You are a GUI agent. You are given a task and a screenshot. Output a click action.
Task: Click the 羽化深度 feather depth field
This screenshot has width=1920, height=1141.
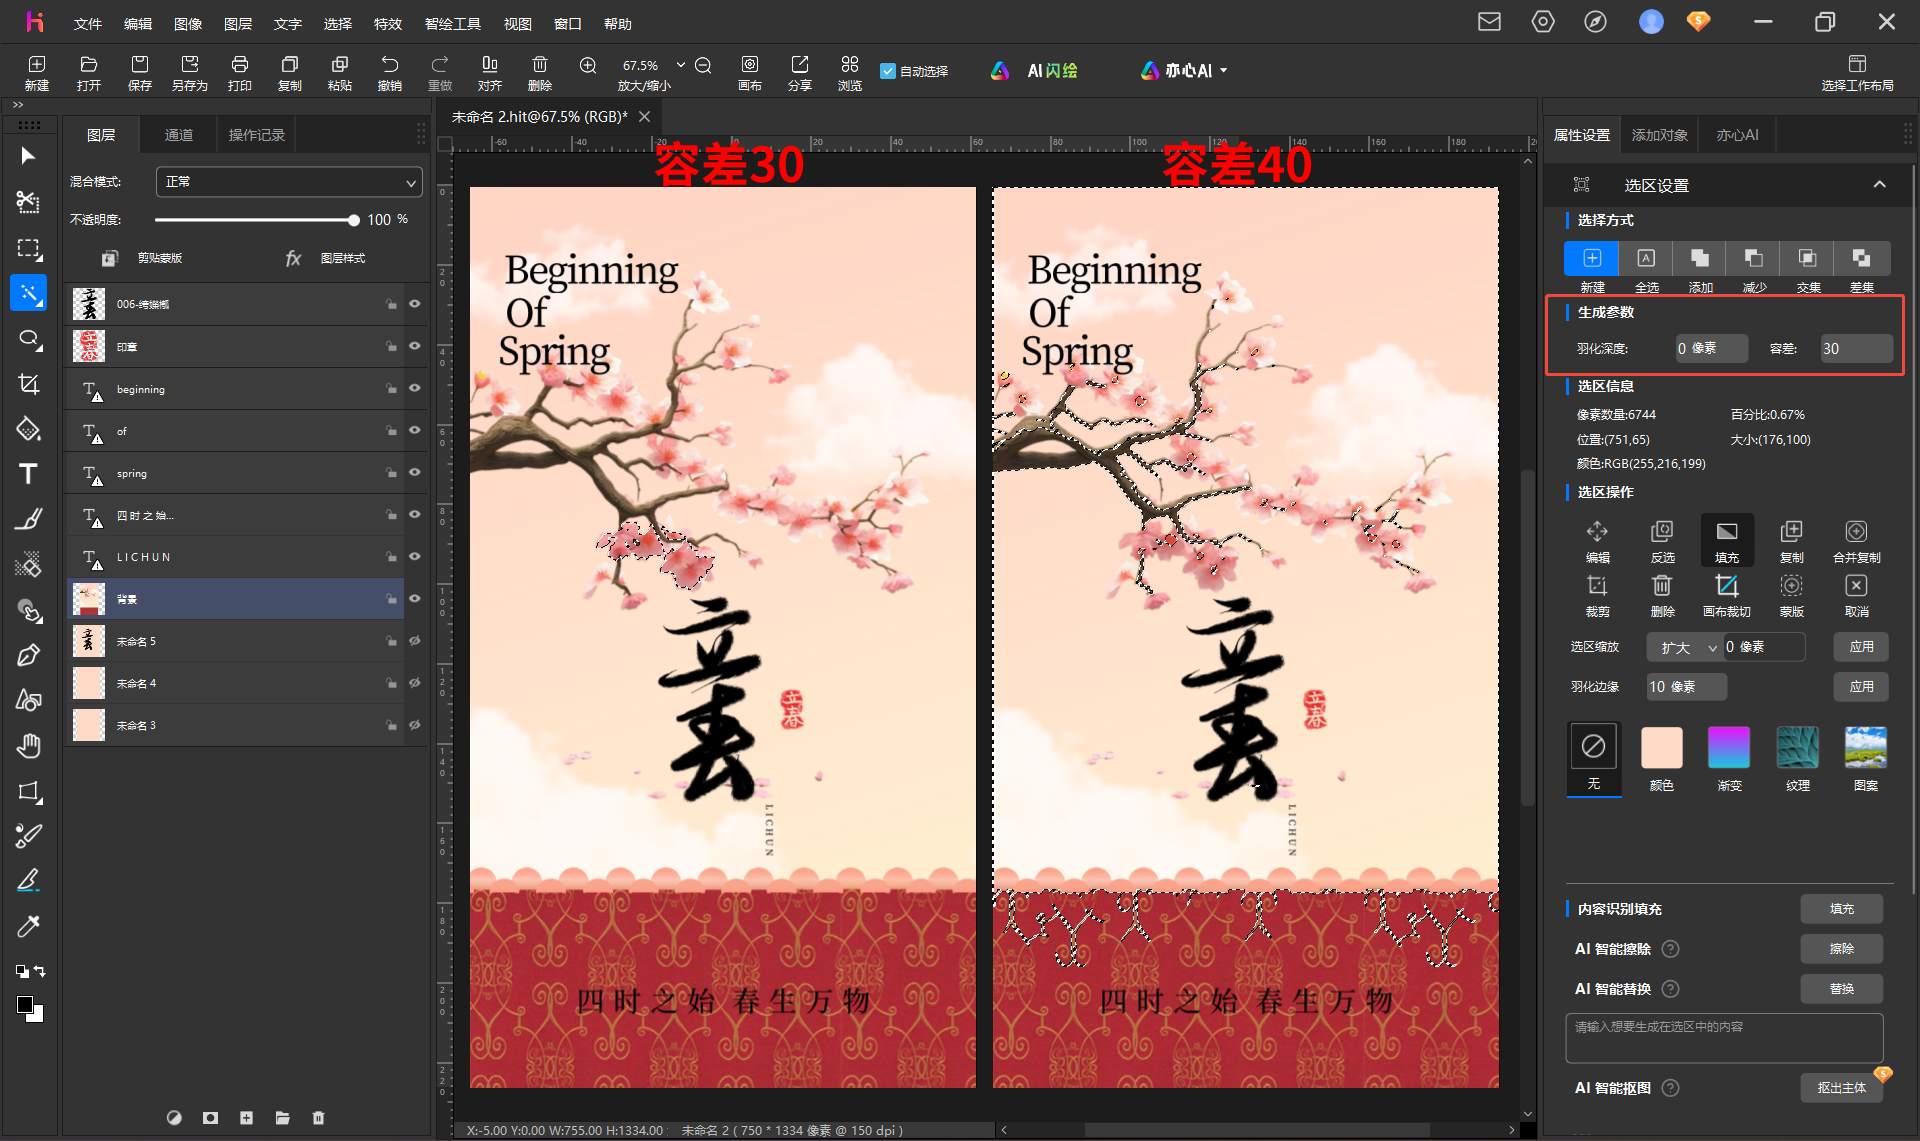click(x=1711, y=349)
